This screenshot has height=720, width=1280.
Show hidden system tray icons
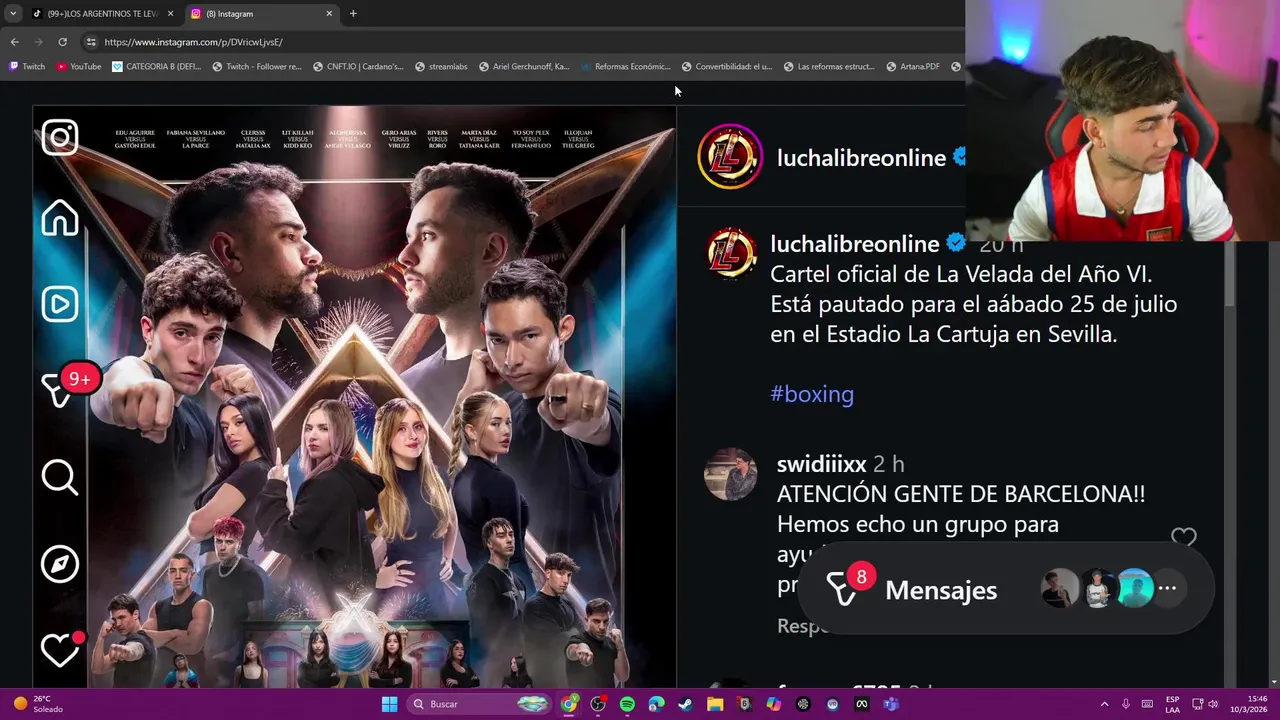1104,704
